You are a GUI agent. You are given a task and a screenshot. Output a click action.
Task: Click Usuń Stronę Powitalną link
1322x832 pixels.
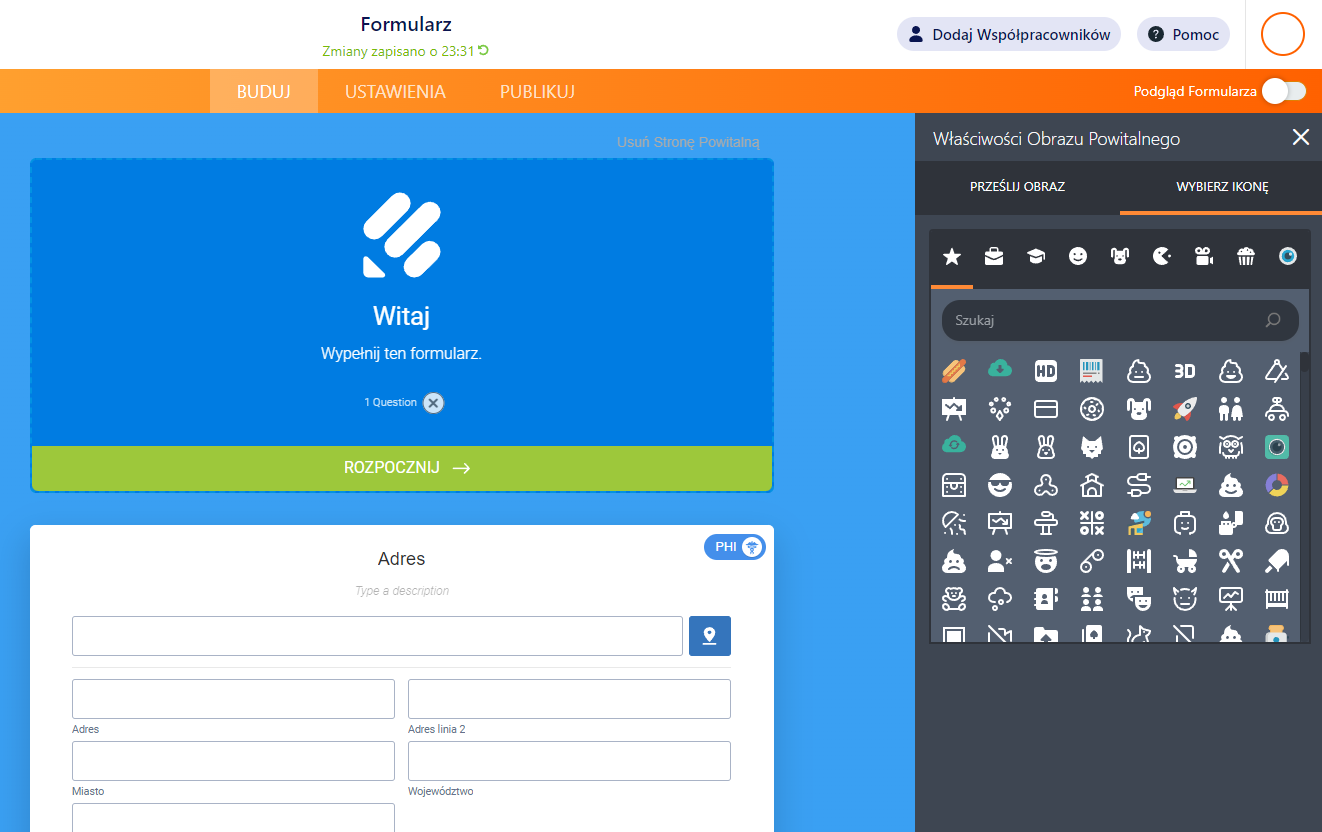(688, 142)
